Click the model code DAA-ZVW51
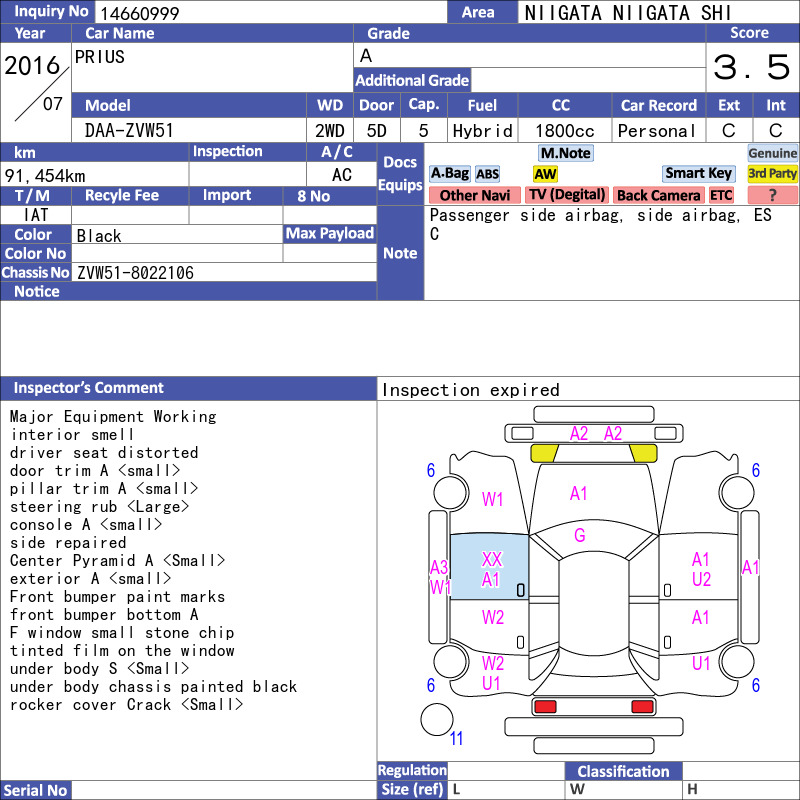The height and width of the screenshot is (800, 800). click(129, 131)
